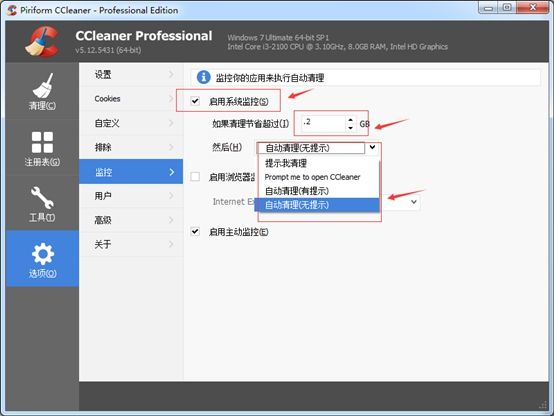The image size is (554, 416).
Task: Open the 高级 advanced menu item
Action: [x=131, y=220]
